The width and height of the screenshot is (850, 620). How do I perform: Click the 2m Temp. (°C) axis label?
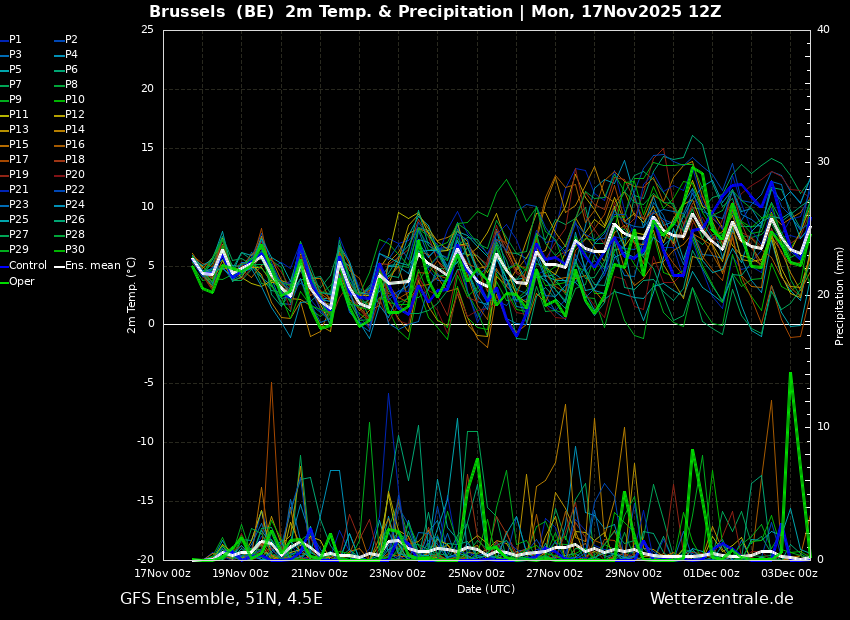(132, 295)
